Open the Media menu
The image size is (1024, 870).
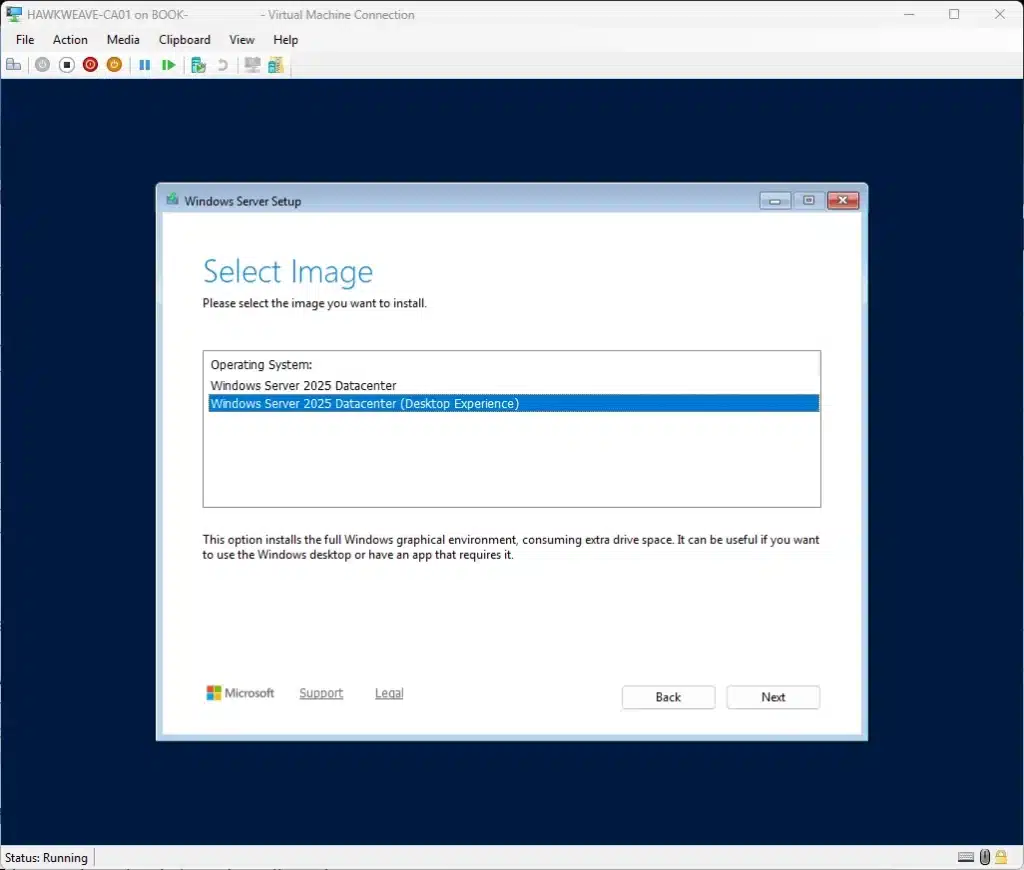pos(123,40)
